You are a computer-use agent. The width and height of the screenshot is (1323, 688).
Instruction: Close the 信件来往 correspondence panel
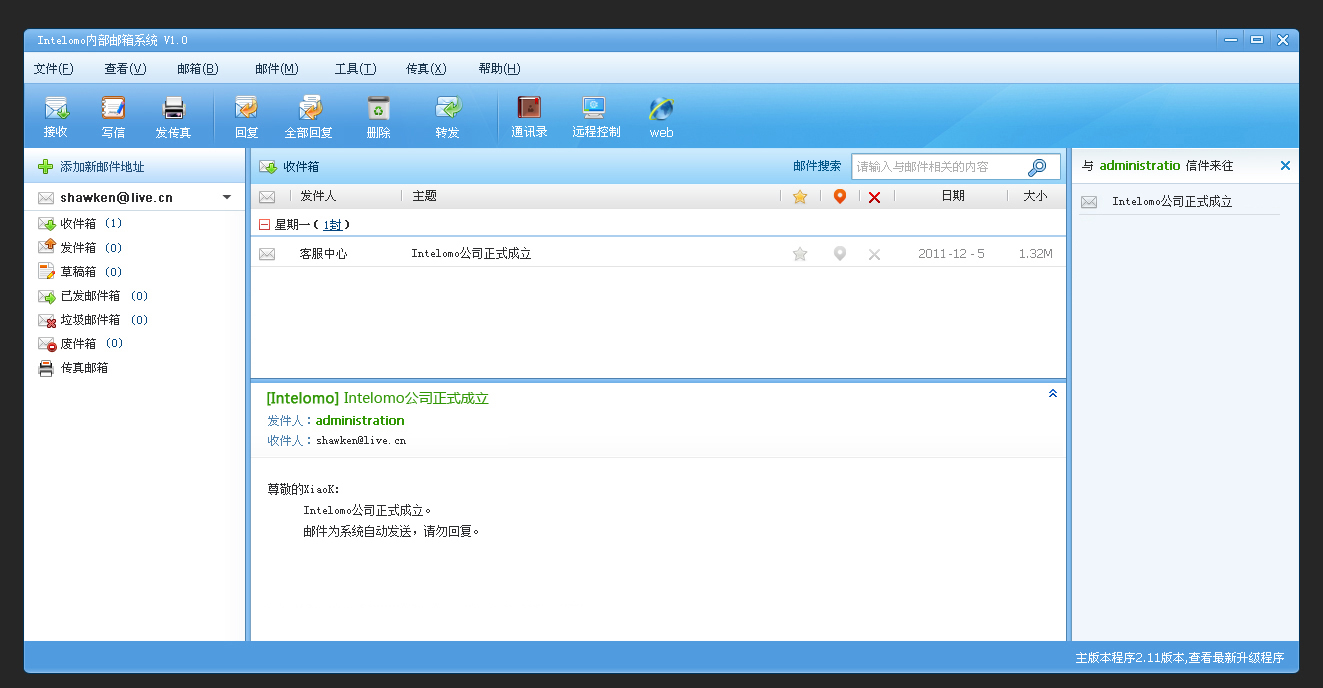click(x=1285, y=166)
